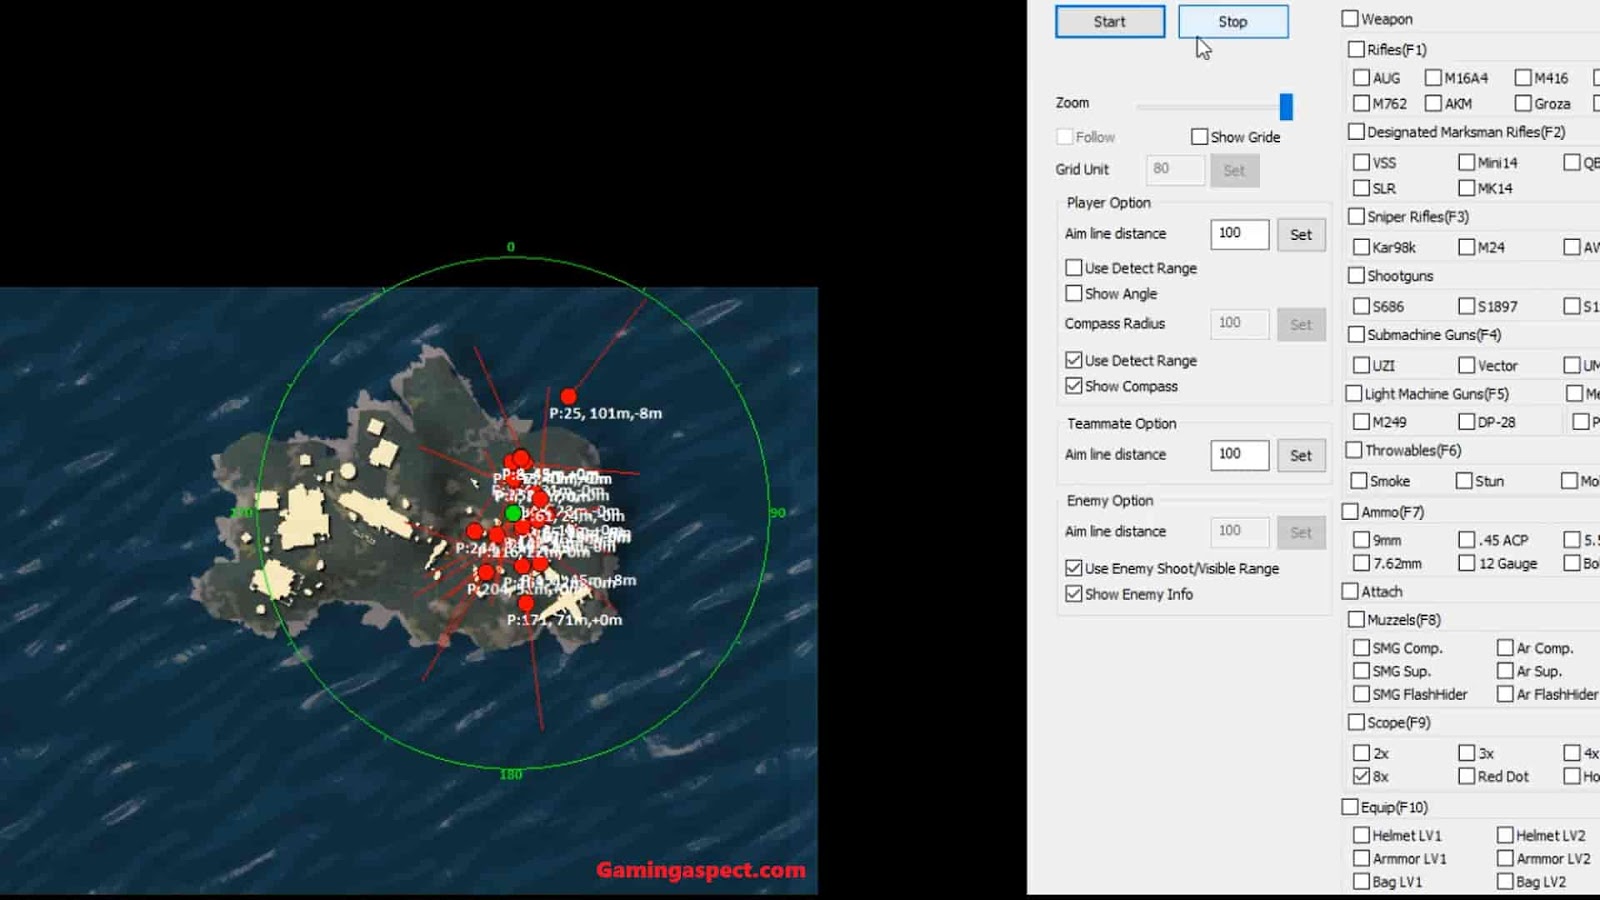Screen dimensions: 1600x900
Task: Tick the MK14 checkbox
Action: click(1467, 188)
